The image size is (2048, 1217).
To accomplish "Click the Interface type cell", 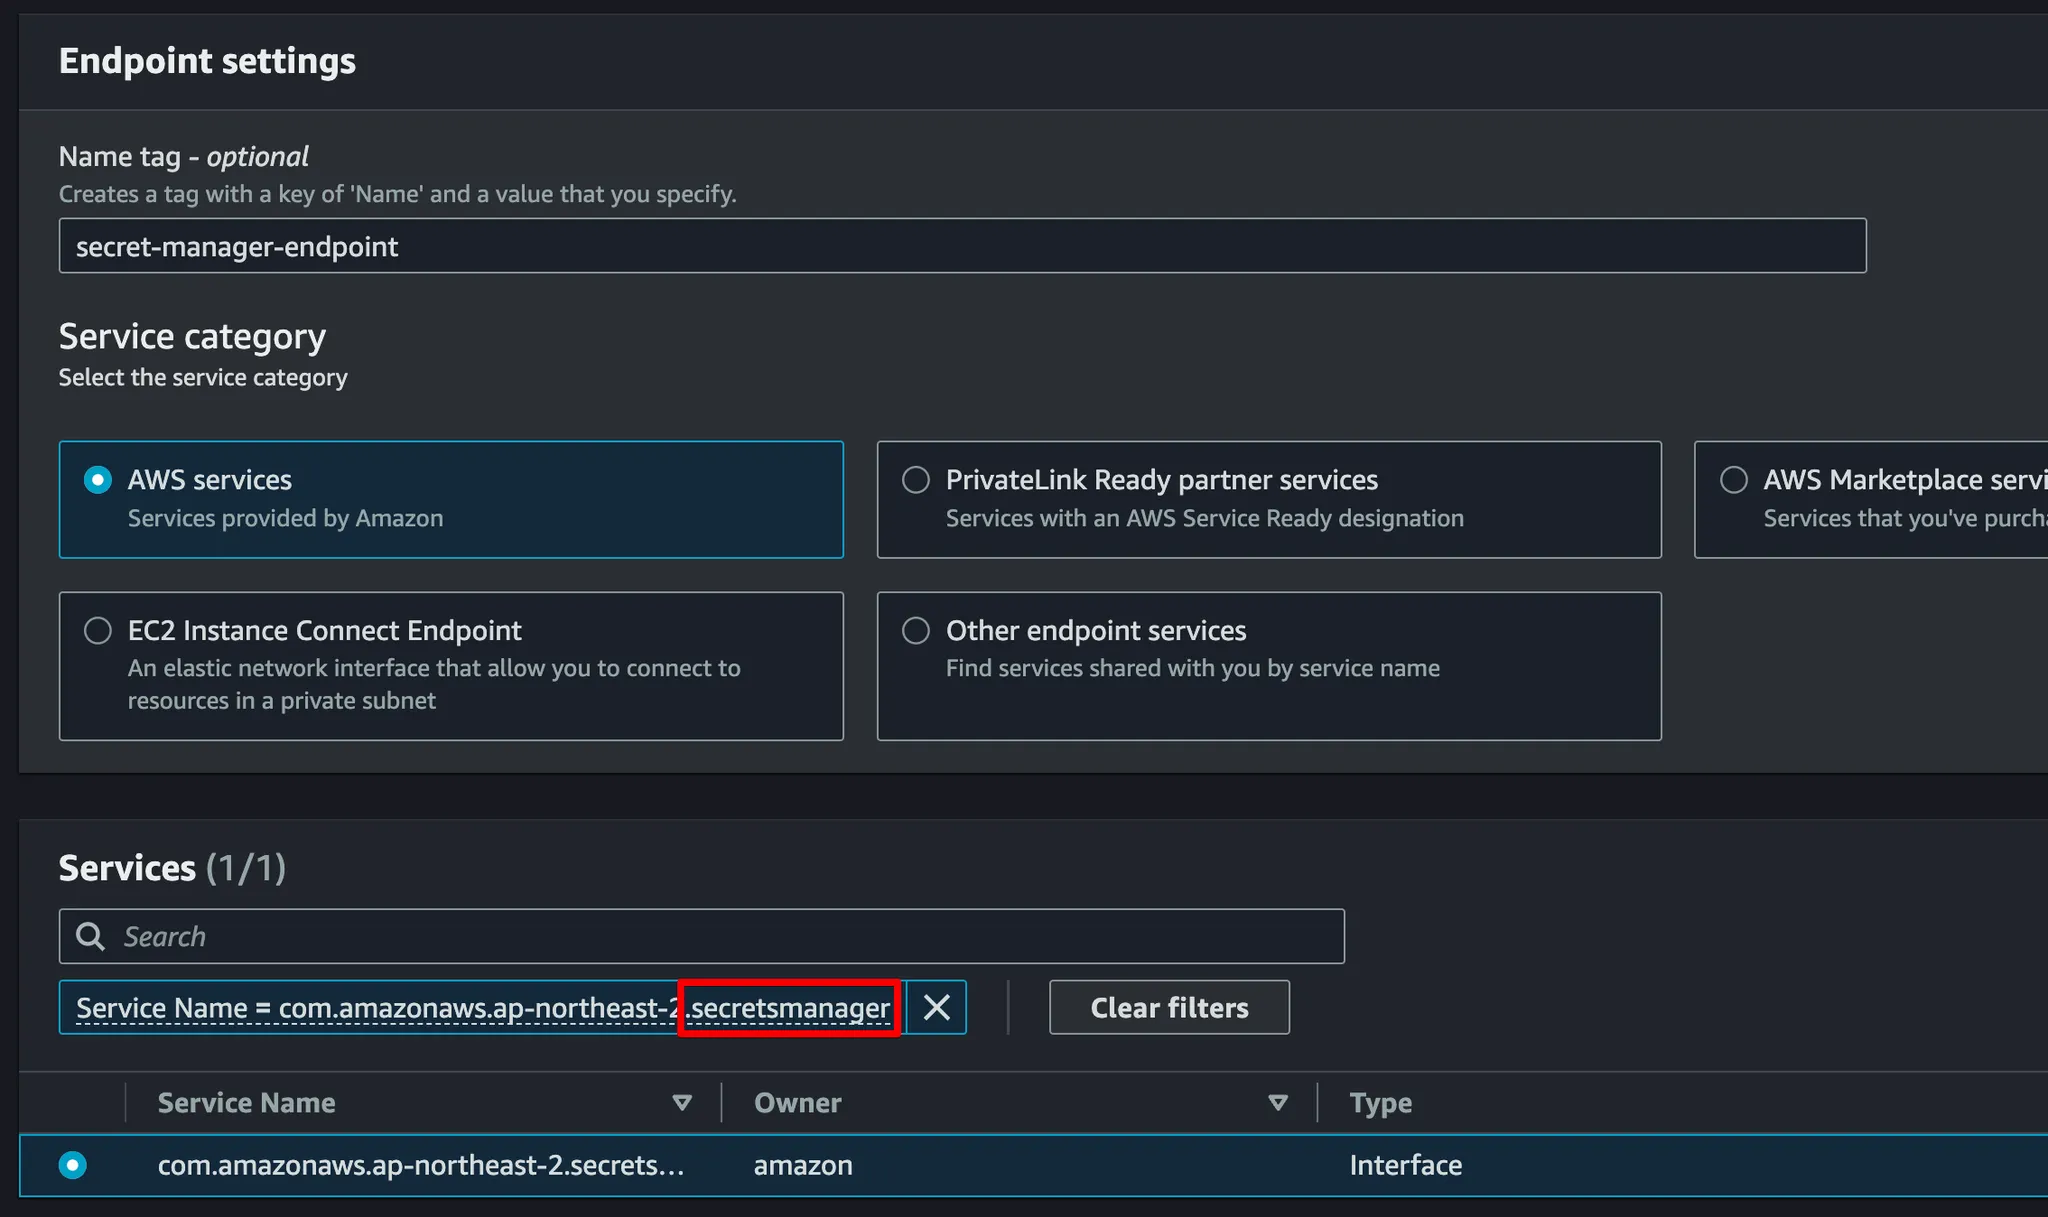I will tap(1405, 1165).
